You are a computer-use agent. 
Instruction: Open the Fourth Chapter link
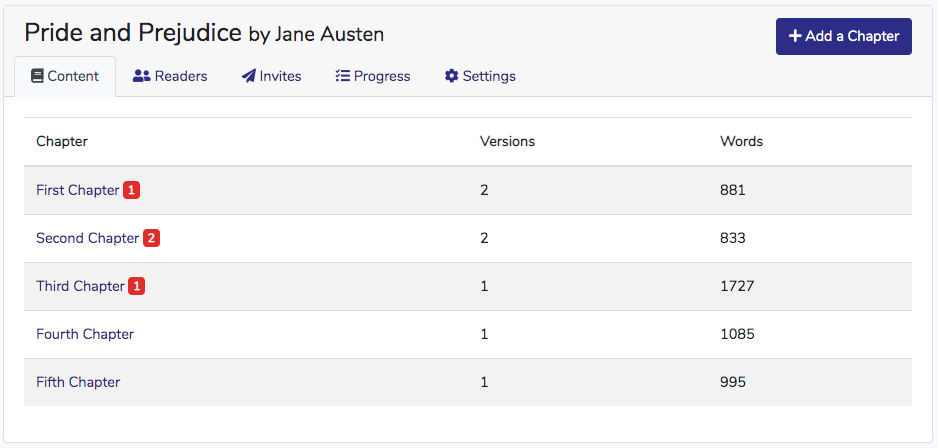[85, 334]
